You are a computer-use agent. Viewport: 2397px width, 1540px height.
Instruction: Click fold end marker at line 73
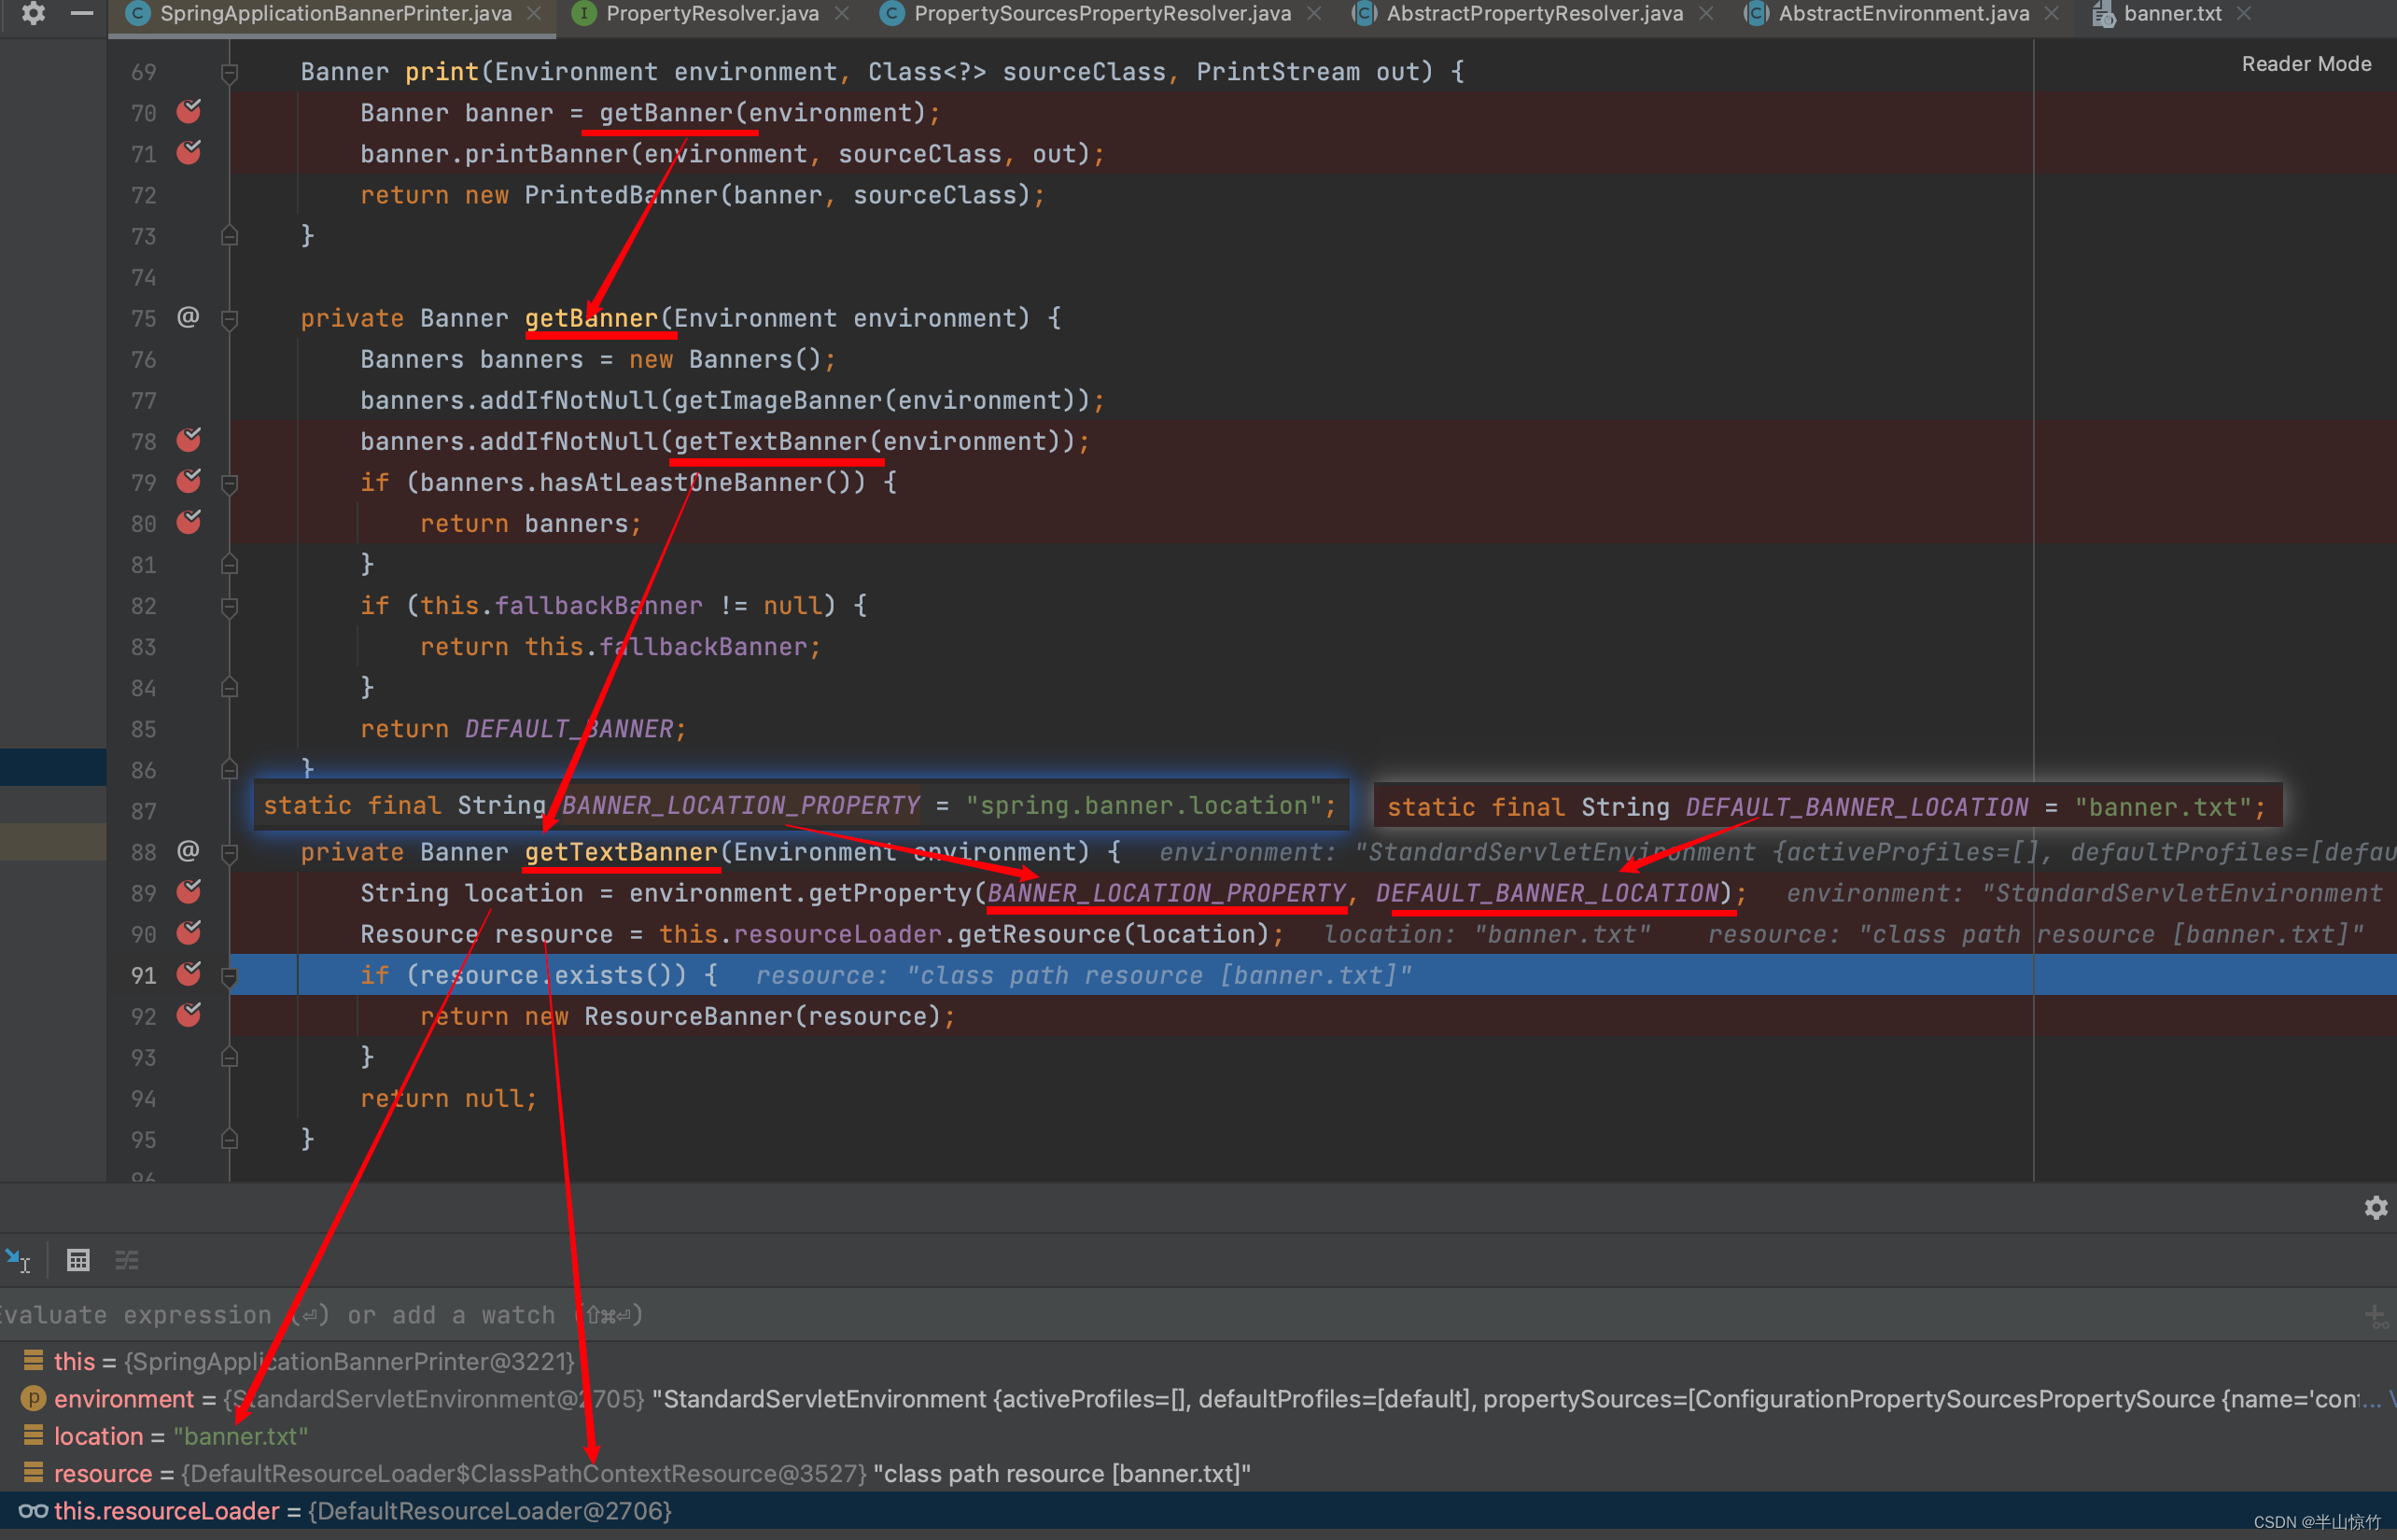pyautogui.click(x=229, y=236)
